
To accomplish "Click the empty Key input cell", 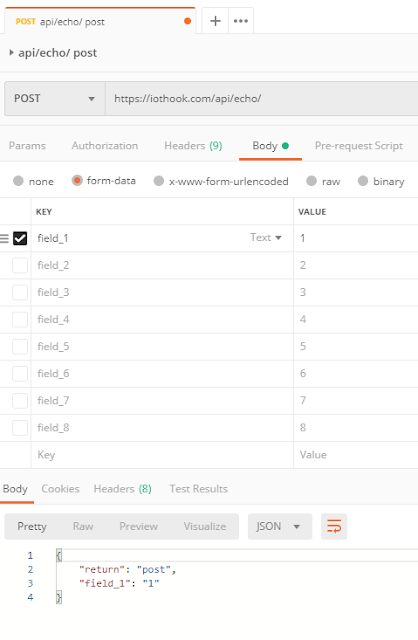I will [162, 455].
